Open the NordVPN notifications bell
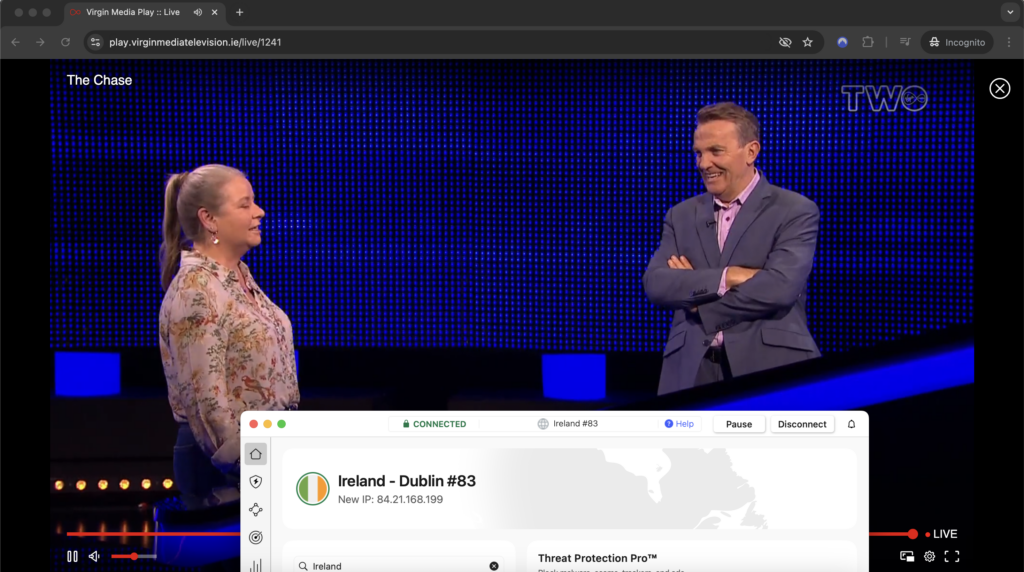This screenshot has width=1024, height=572. click(x=851, y=424)
